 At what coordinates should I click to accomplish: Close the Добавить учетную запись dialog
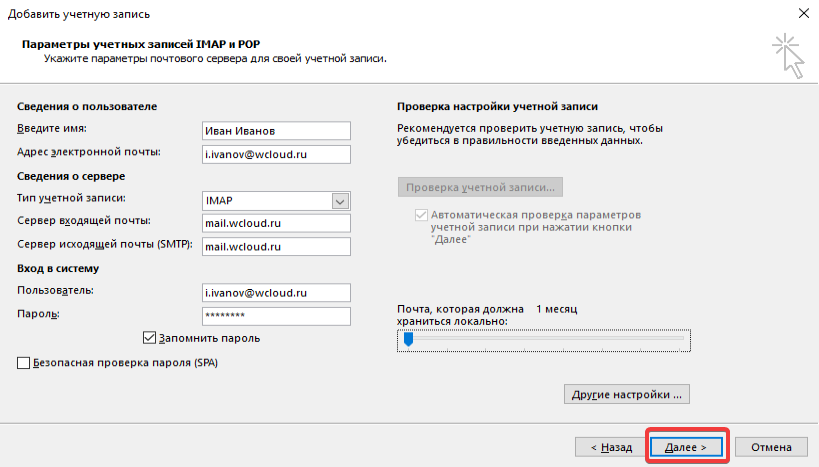point(803,12)
